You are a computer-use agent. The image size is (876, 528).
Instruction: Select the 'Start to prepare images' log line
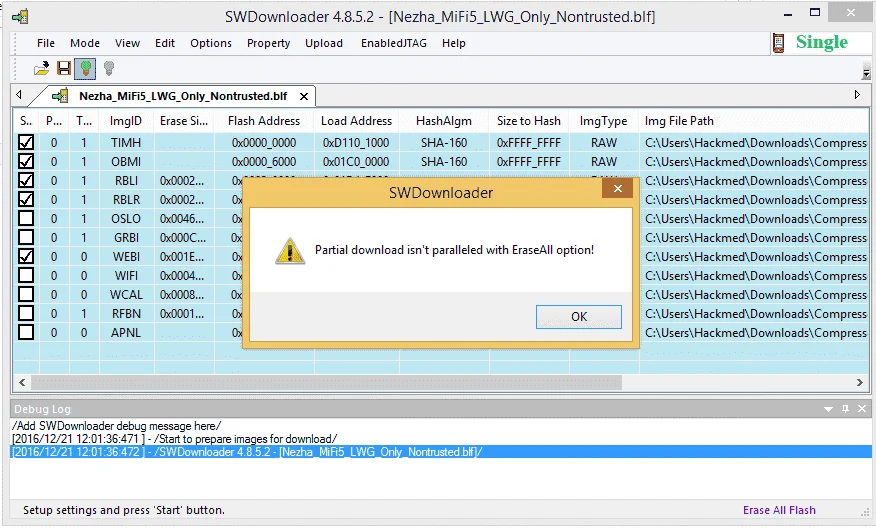point(174,439)
